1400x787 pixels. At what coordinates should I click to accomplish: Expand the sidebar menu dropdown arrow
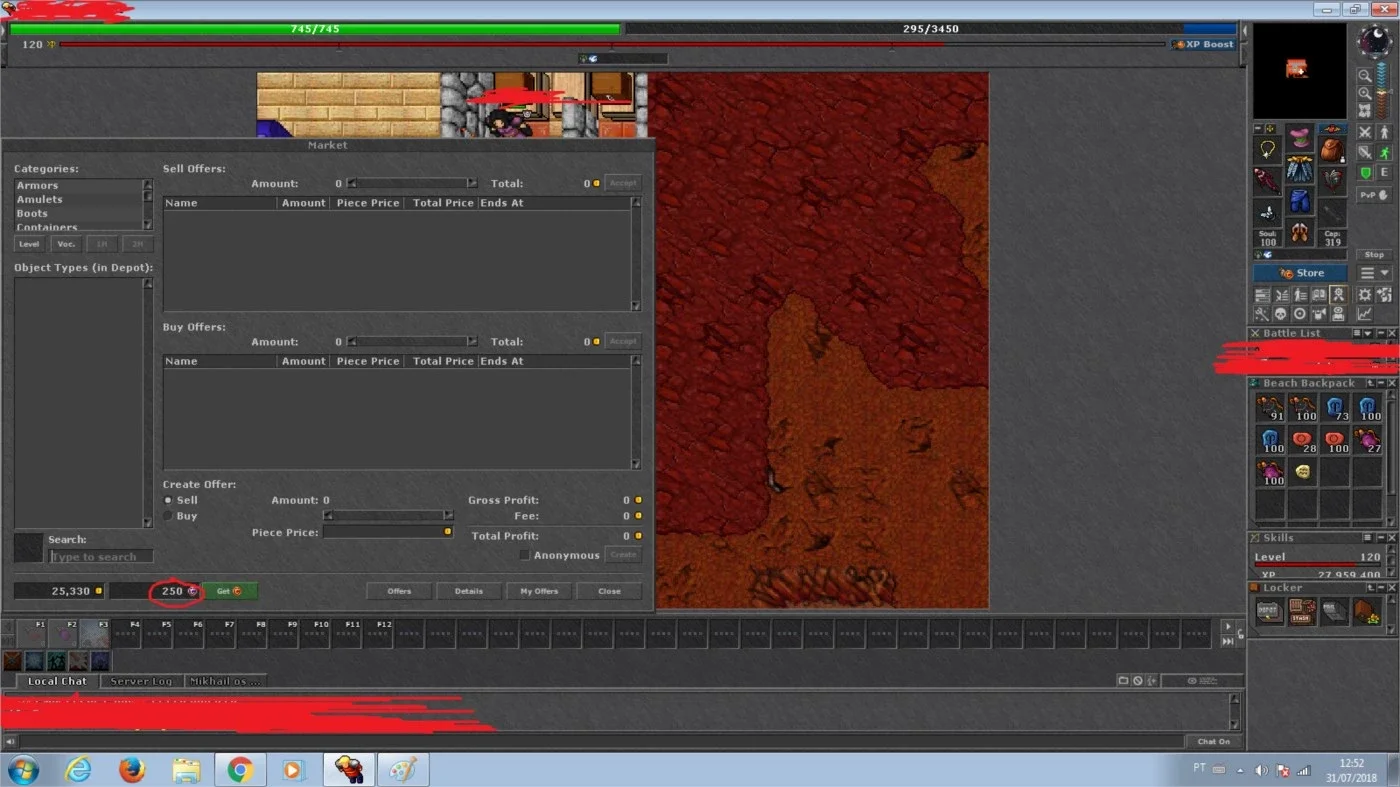click(x=1385, y=273)
